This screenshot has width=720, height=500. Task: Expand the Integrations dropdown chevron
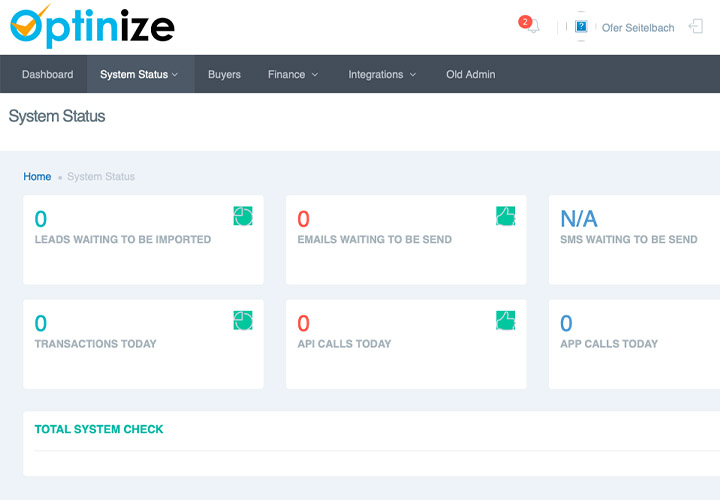point(413,75)
